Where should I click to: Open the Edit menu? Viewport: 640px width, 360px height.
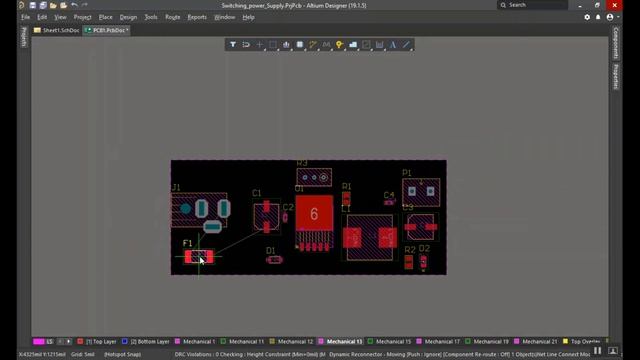click(x=42, y=17)
